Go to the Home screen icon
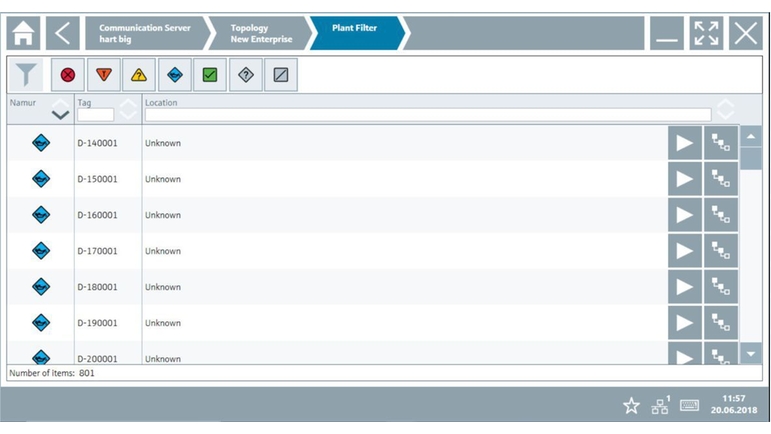Screen dimensions: 771x434 pos(23,33)
